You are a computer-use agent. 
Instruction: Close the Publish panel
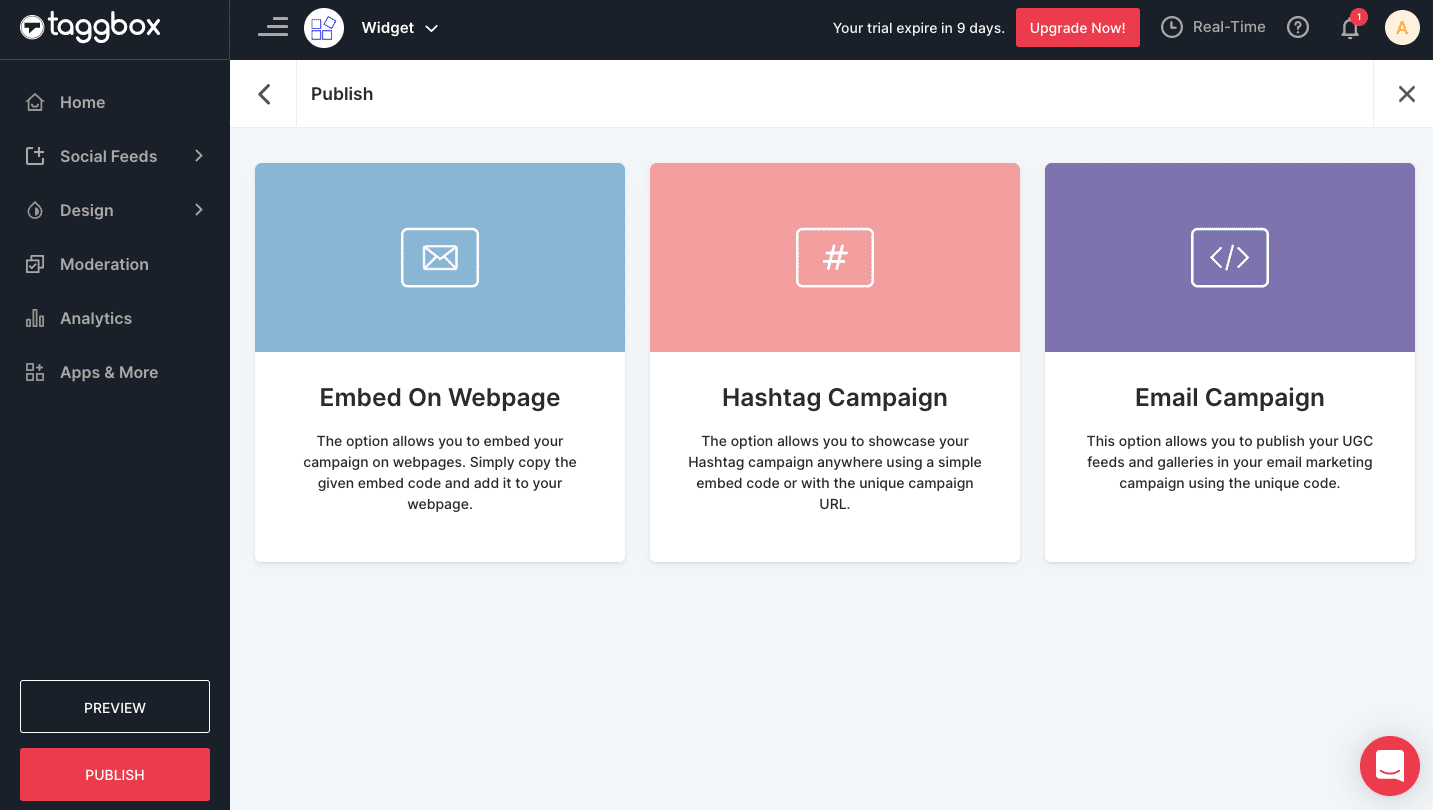(1406, 94)
